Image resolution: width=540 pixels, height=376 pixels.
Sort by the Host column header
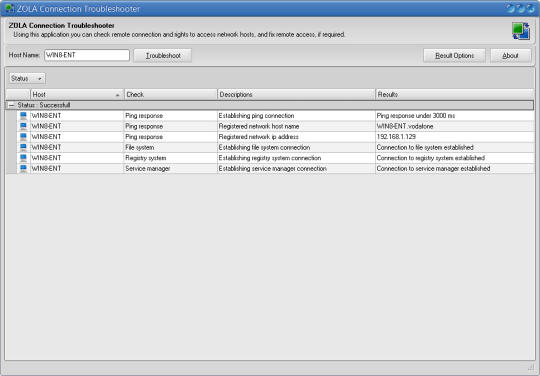(77, 94)
